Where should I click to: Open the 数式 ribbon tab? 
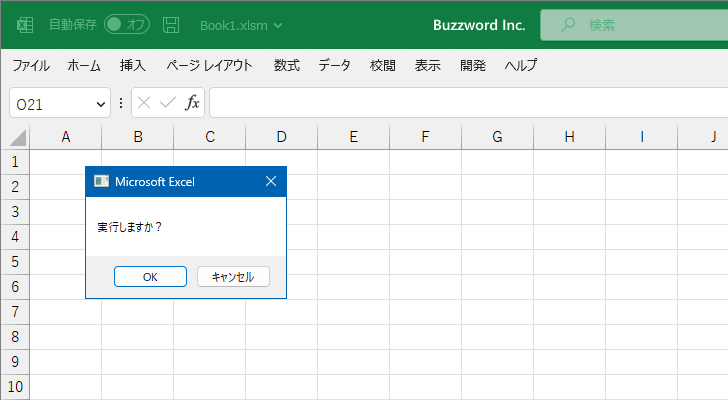pyautogui.click(x=286, y=65)
